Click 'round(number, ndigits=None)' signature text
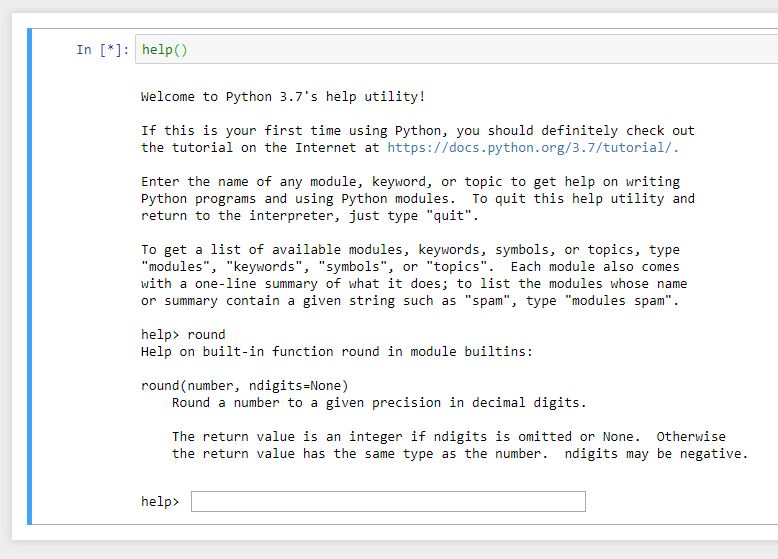The width and height of the screenshot is (778, 559). click(245, 385)
